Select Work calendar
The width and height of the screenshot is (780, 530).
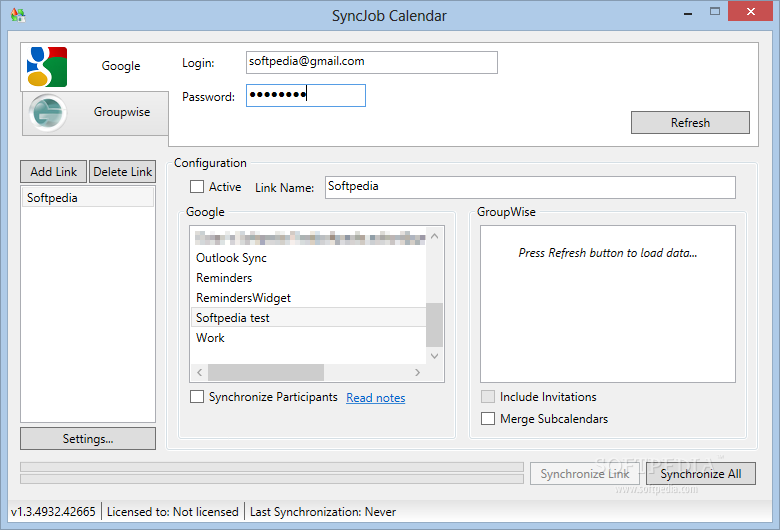pyautogui.click(x=309, y=337)
